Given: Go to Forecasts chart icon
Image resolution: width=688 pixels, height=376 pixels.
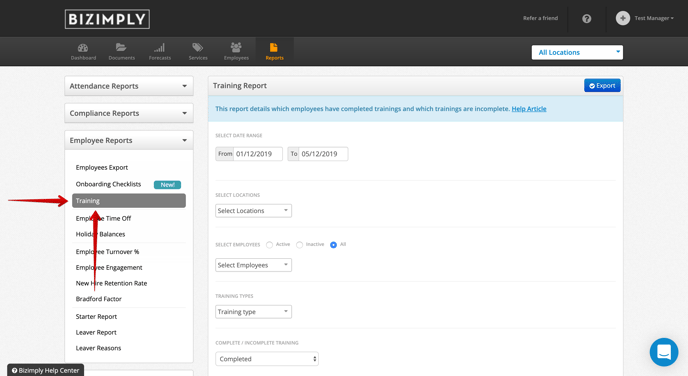Looking at the screenshot, I should [159, 47].
